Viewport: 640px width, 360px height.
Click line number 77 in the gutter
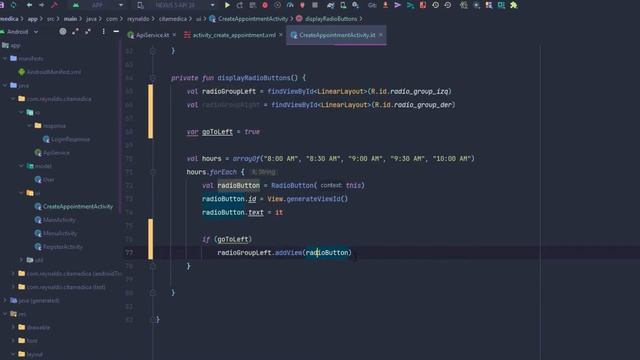coord(129,253)
